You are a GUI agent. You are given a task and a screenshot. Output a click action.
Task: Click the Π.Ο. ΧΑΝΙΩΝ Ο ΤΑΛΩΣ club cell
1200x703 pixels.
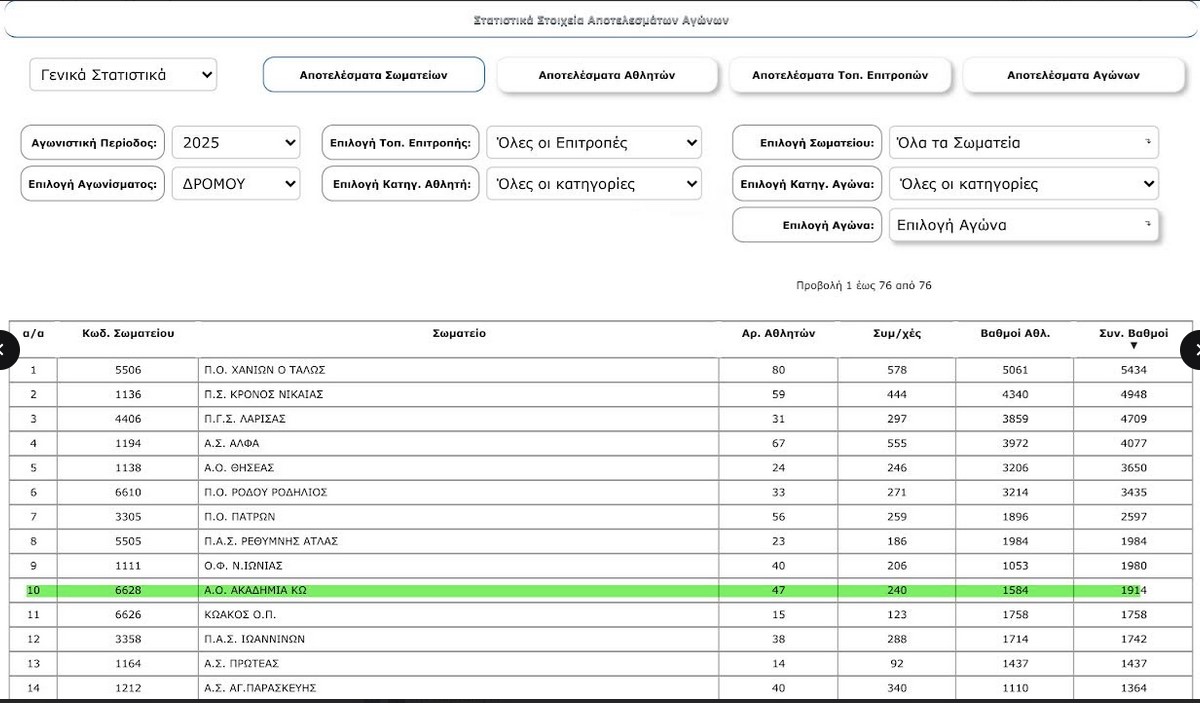pyautogui.click(x=264, y=370)
